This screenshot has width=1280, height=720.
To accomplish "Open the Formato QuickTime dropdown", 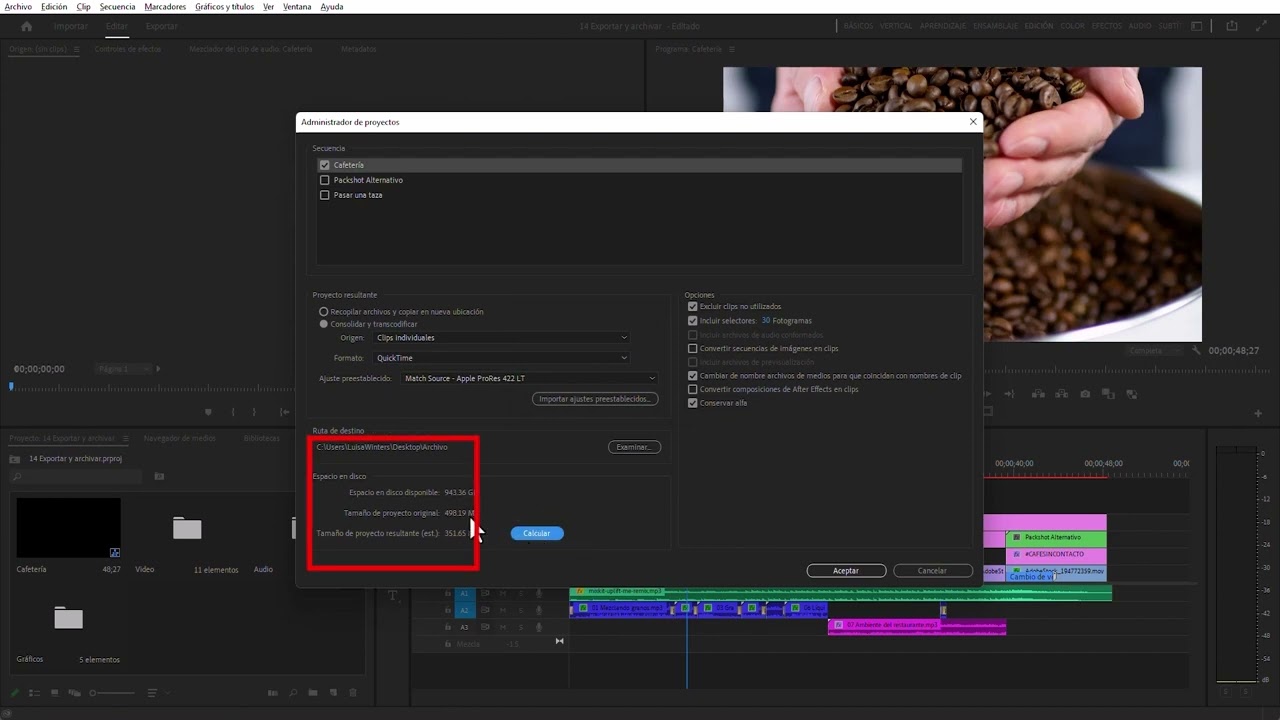I will 501,358.
